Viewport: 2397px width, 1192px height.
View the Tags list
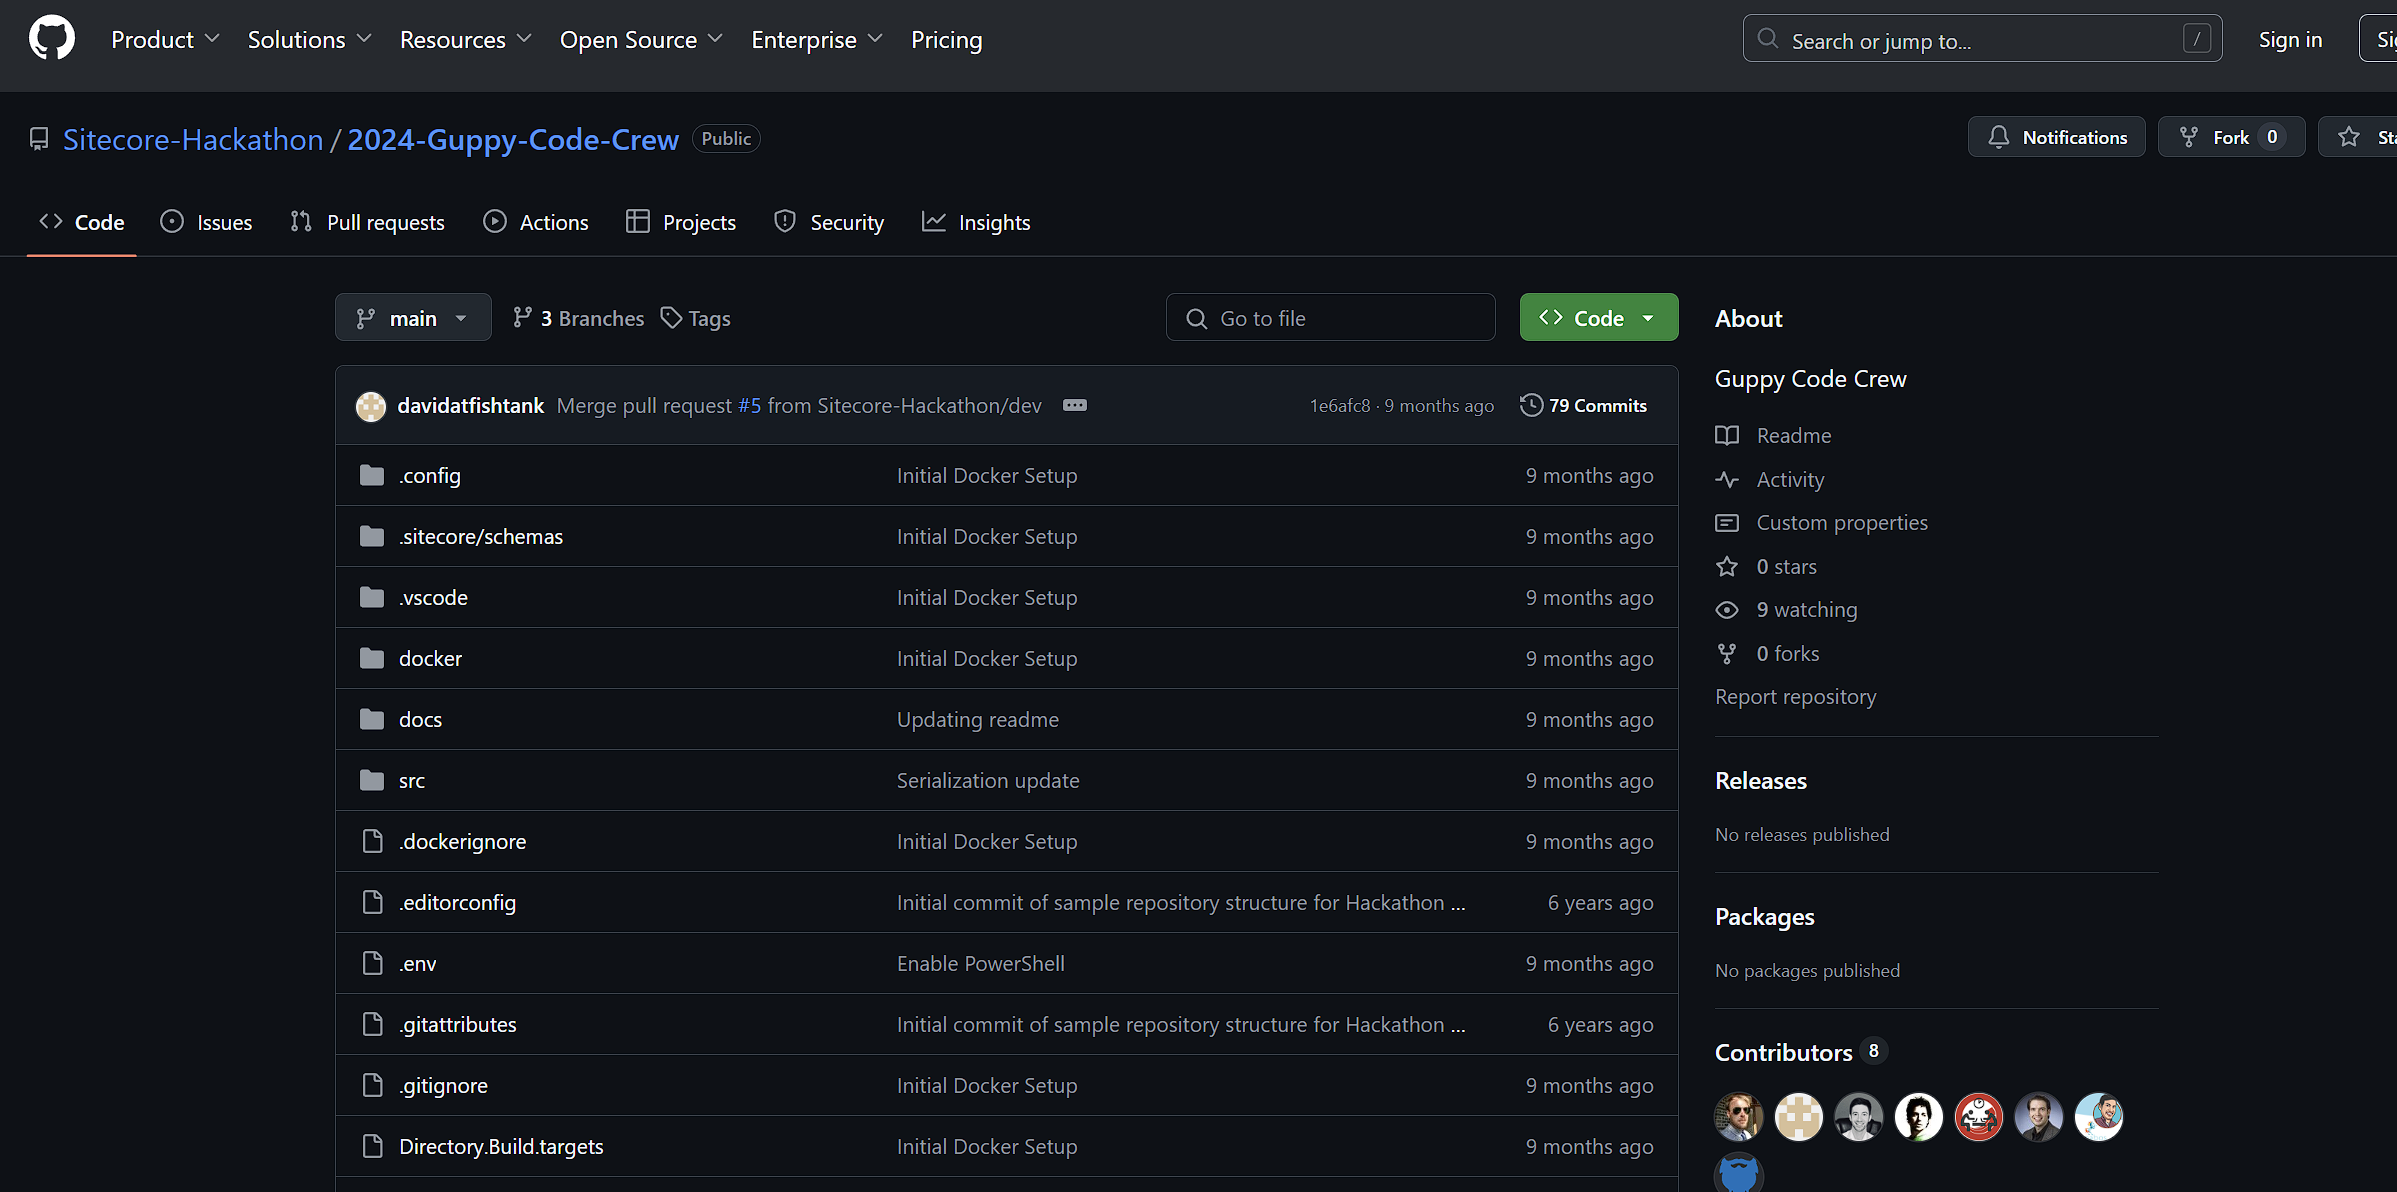696,318
